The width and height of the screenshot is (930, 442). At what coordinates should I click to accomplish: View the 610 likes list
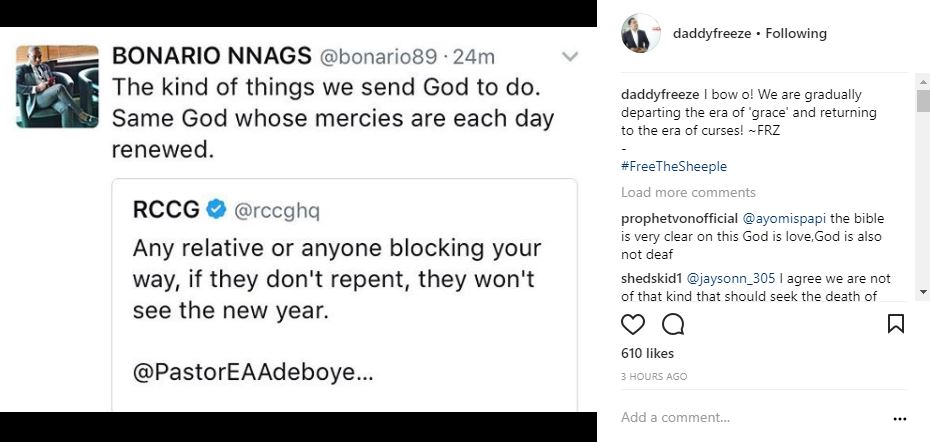[x=647, y=353]
